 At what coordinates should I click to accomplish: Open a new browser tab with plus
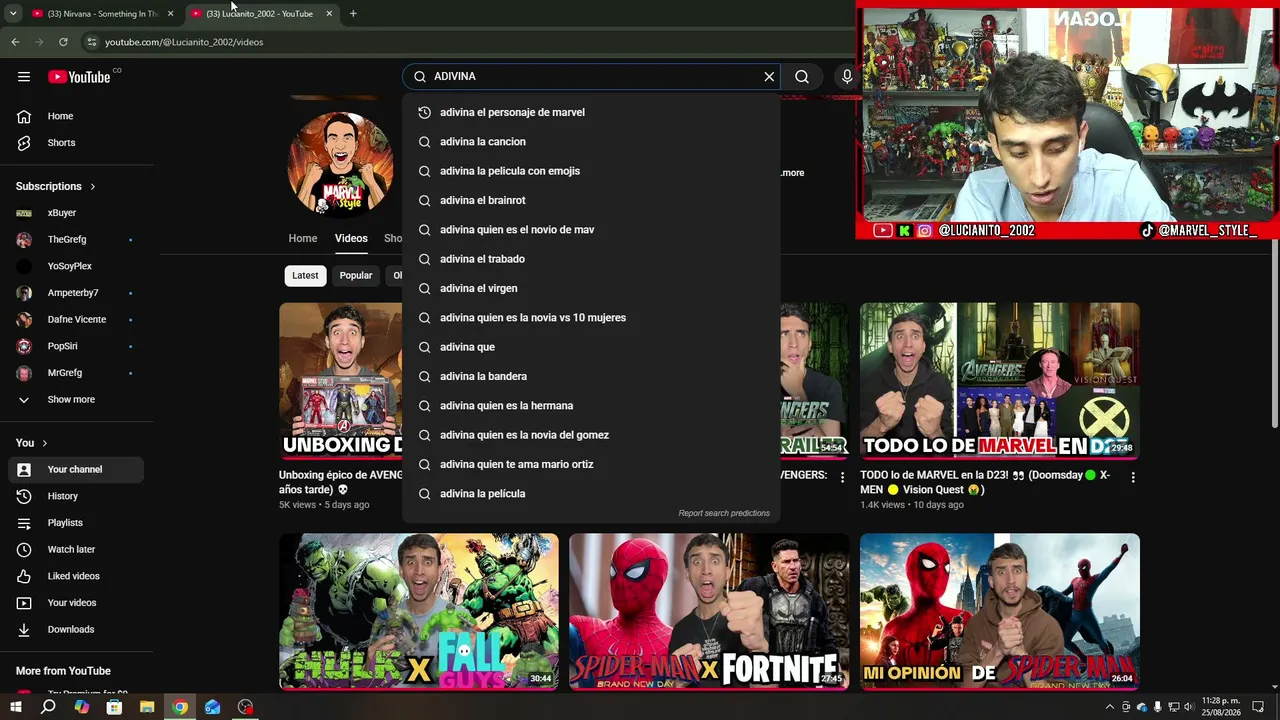point(353,13)
